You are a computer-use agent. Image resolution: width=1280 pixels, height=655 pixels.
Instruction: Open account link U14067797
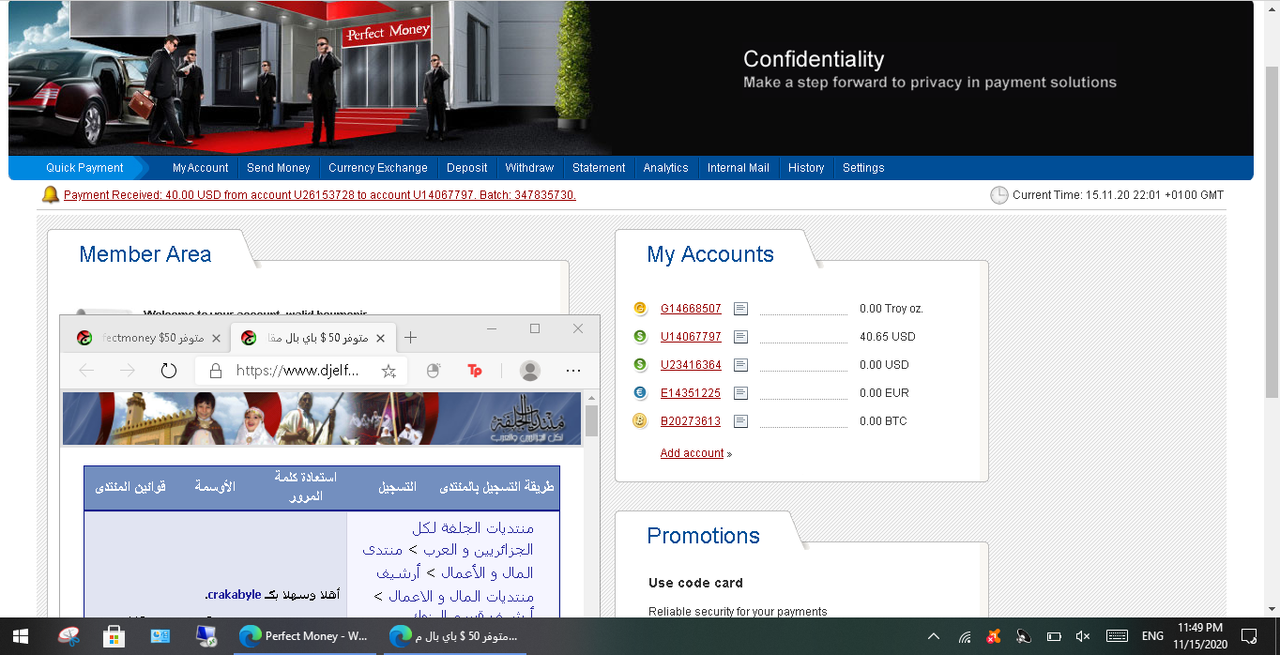coord(691,337)
